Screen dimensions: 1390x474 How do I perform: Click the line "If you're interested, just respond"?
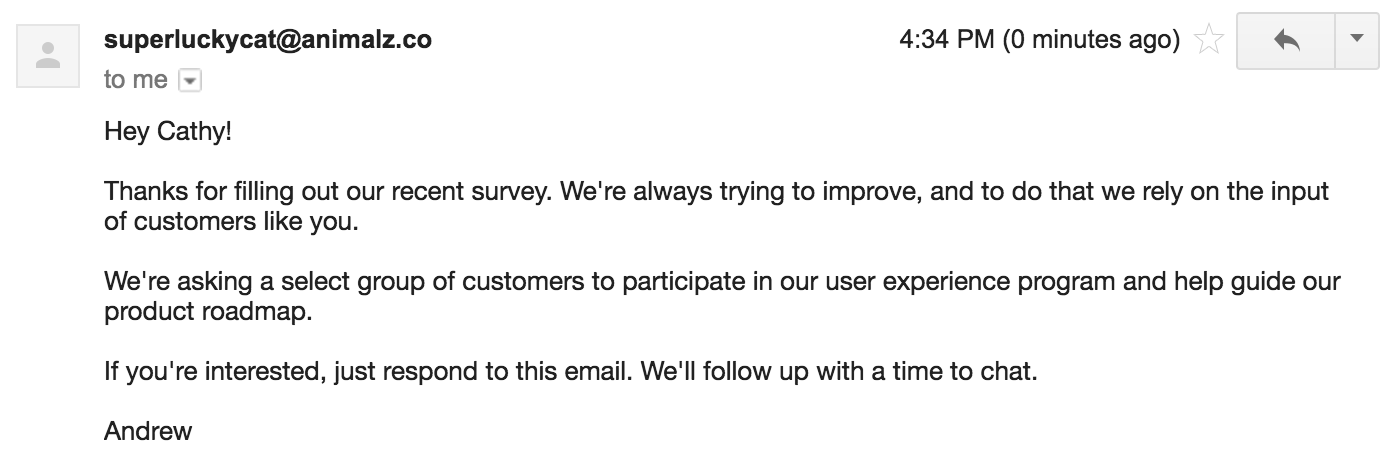(x=572, y=372)
